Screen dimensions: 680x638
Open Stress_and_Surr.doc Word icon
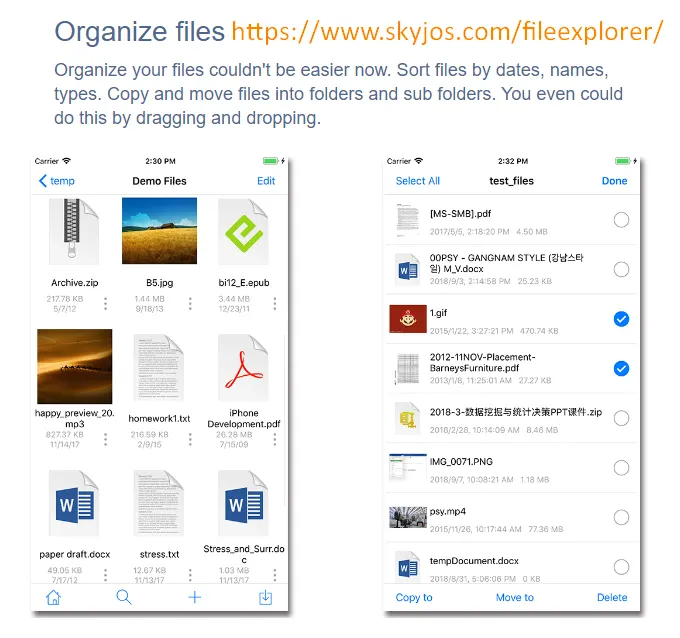coord(243,503)
